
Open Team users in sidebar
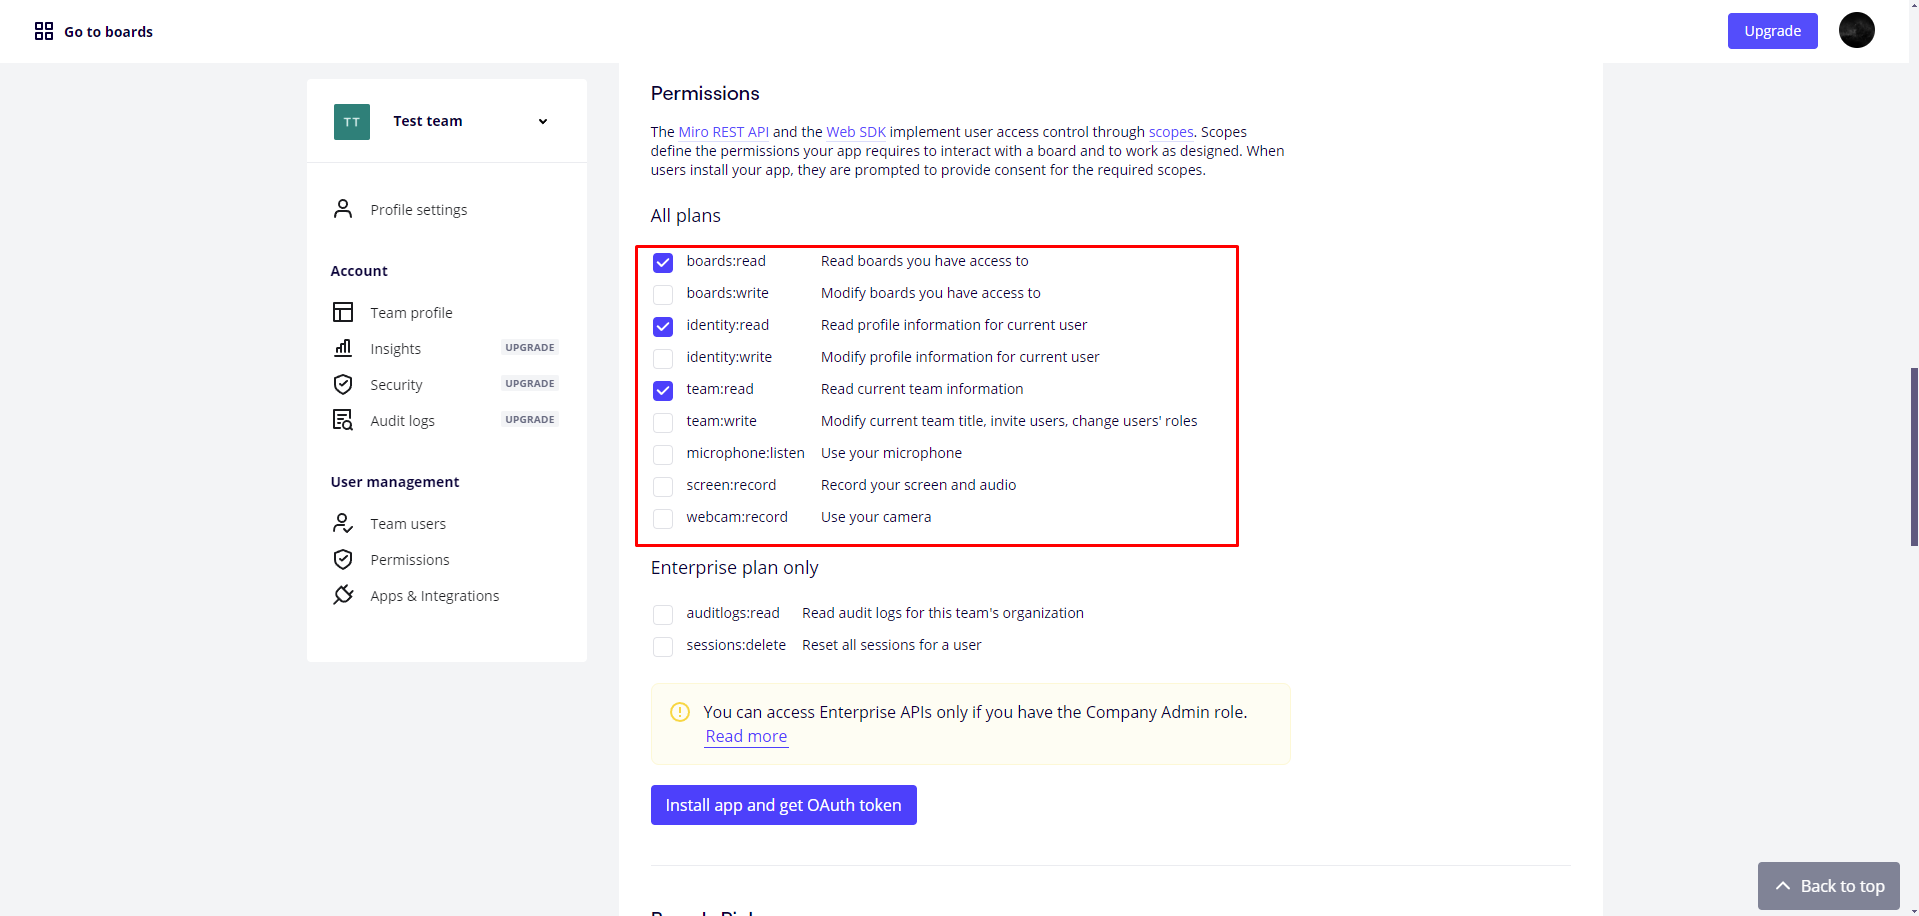click(x=408, y=524)
